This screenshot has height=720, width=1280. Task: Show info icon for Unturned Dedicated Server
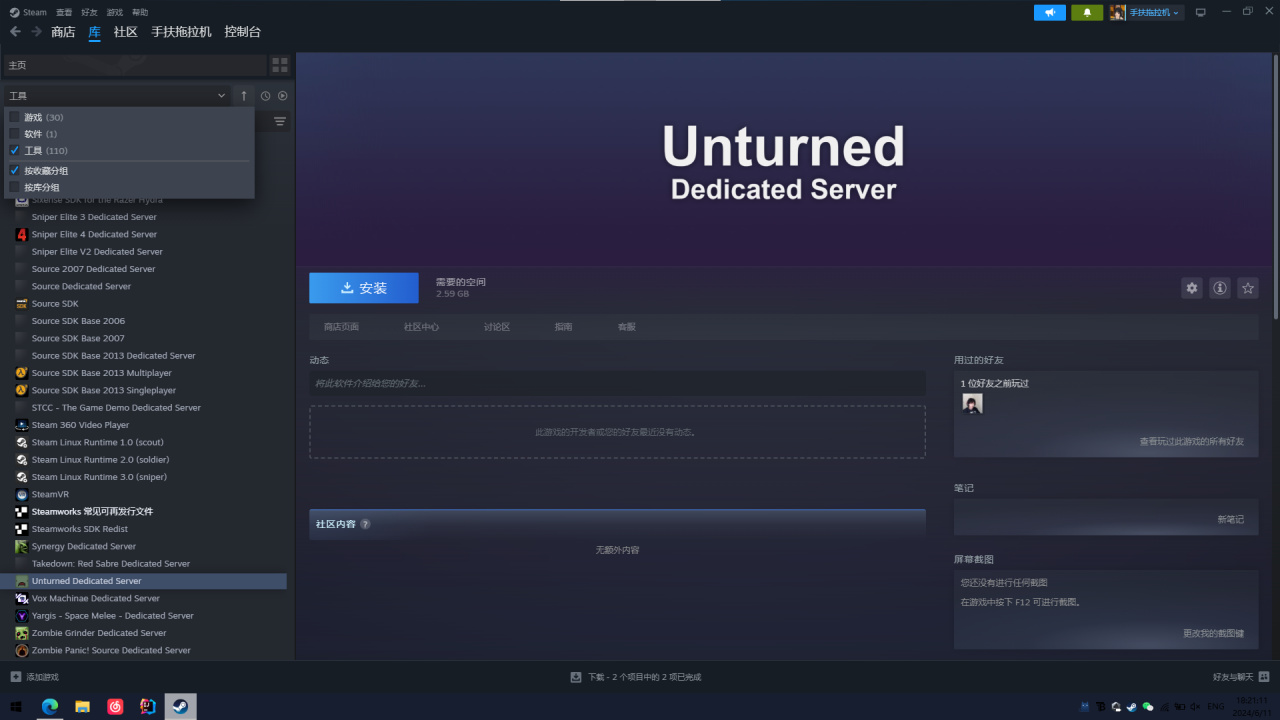(x=1220, y=288)
